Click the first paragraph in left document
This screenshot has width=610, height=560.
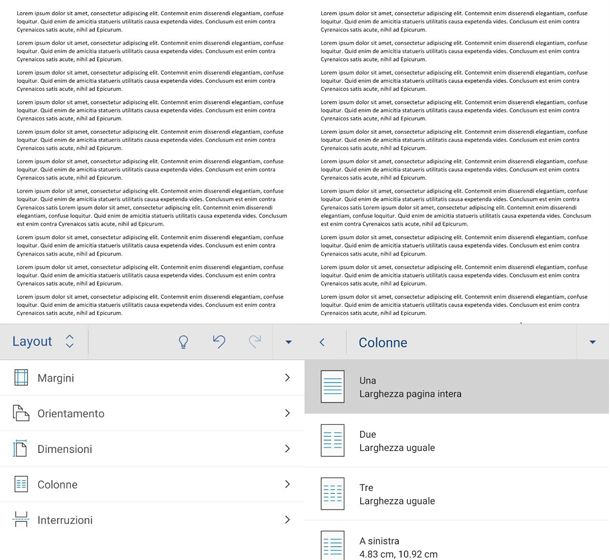[x=150, y=21]
